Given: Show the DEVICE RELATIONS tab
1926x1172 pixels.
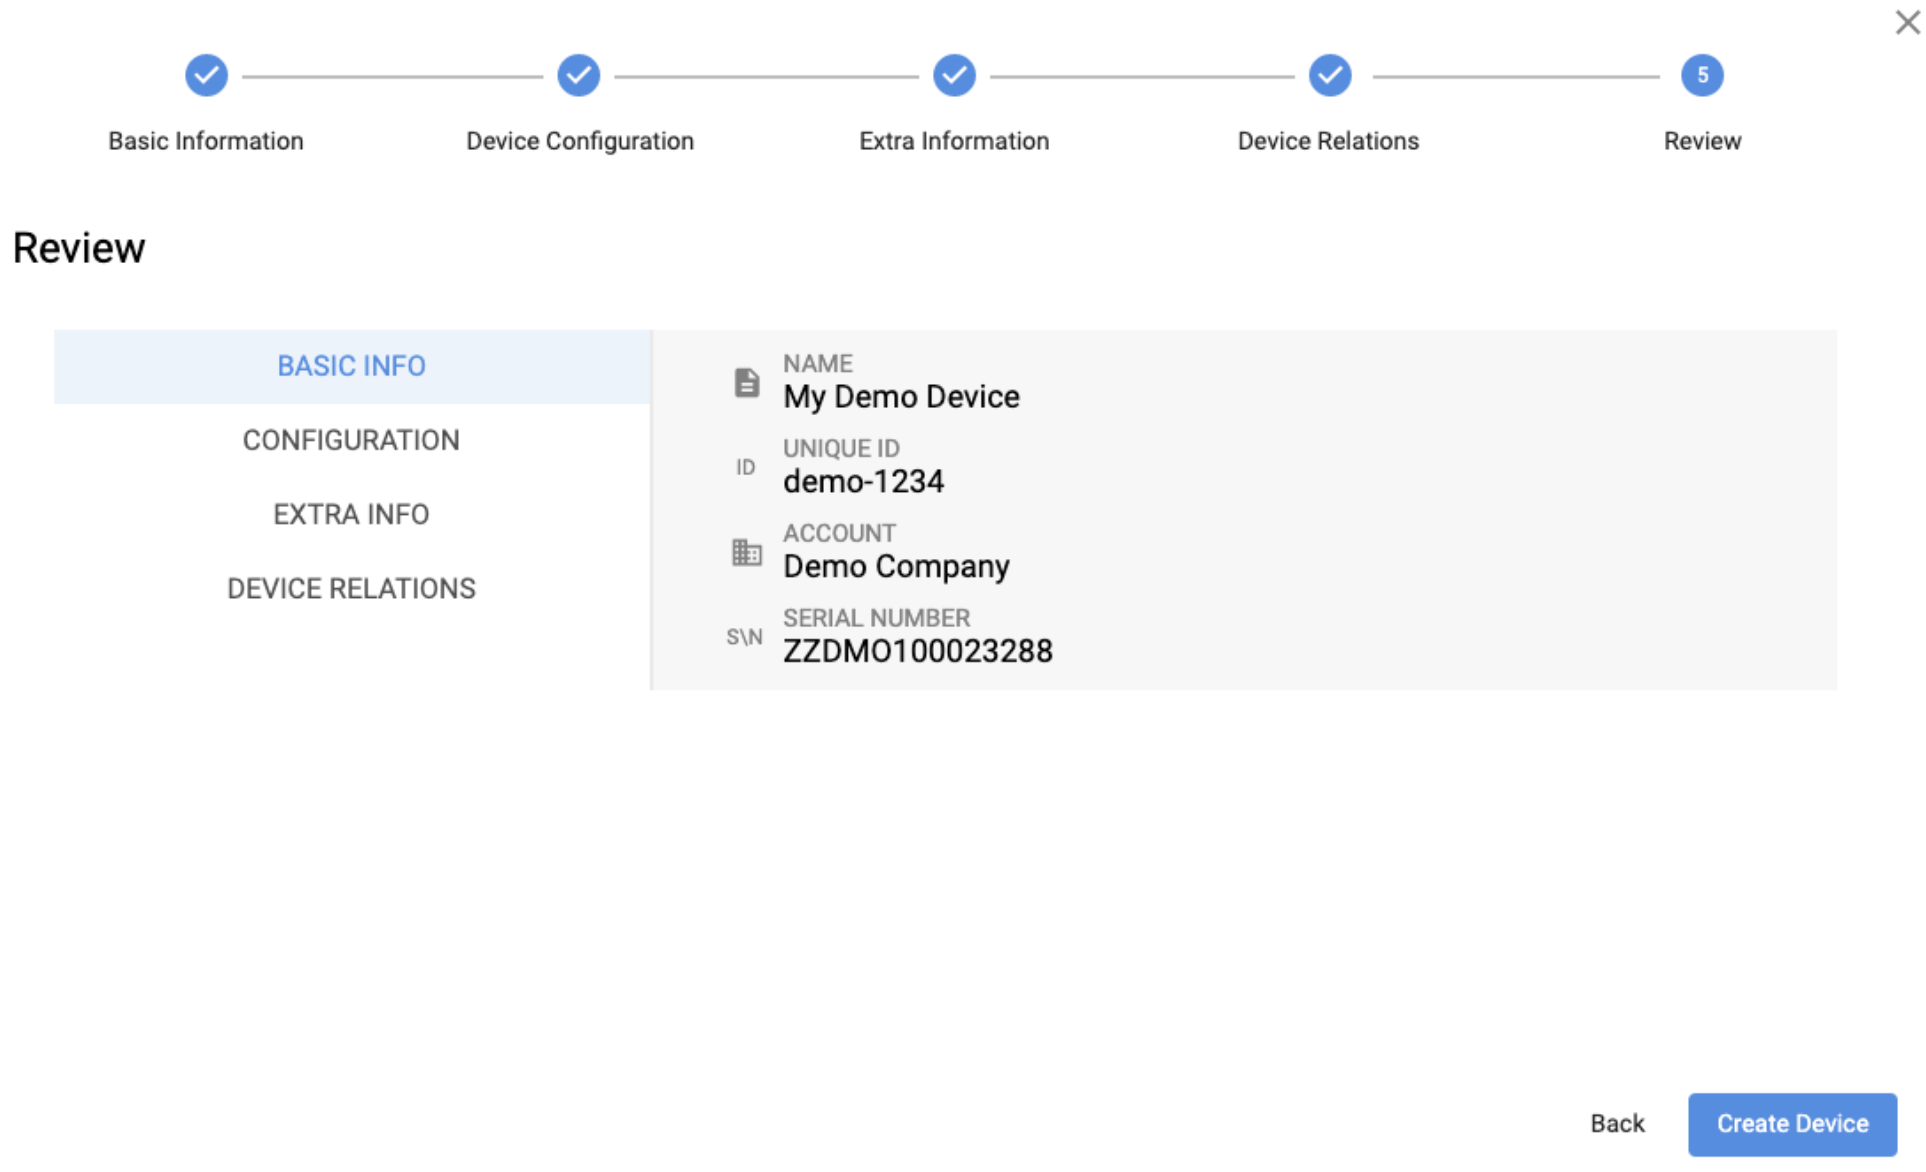Looking at the screenshot, I should (351, 588).
